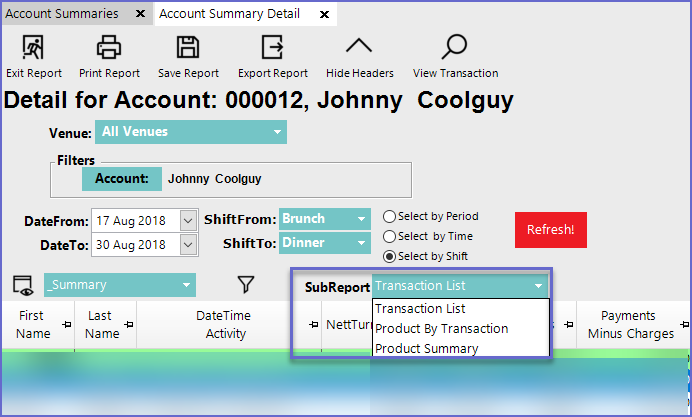Image resolution: width=692 pixels, height=417 pixels.
Task: Click the view eye icon beside _Summary
Action: 22,285
